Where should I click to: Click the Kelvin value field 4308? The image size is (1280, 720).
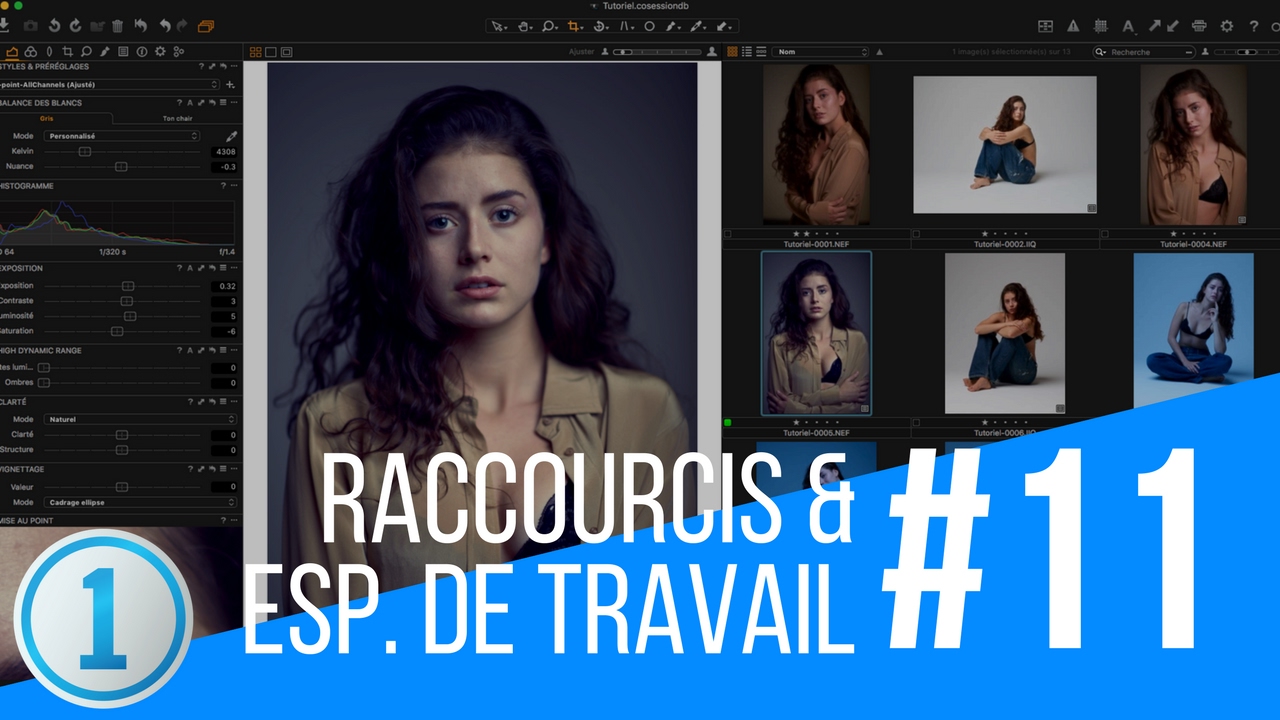[x=224, y=152]
